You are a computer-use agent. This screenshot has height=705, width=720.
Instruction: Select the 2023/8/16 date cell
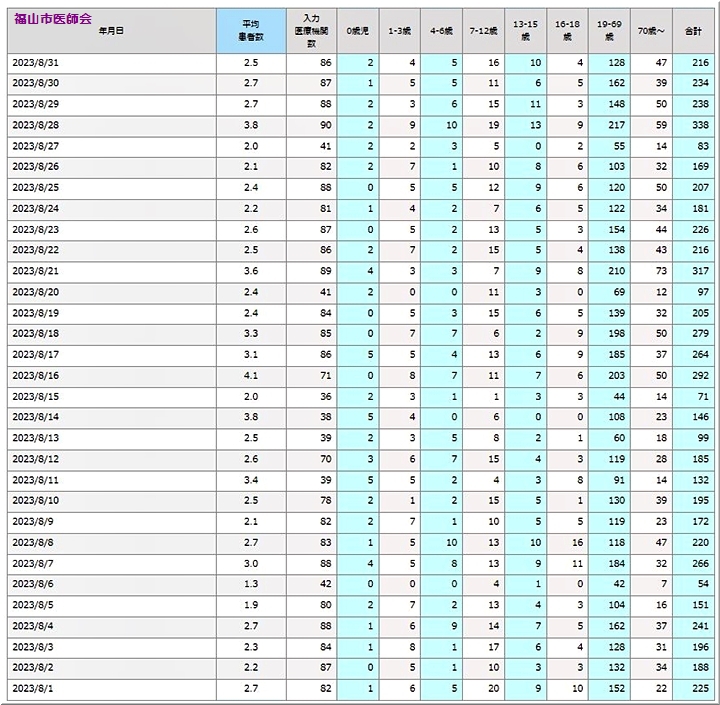click(35, 376)
